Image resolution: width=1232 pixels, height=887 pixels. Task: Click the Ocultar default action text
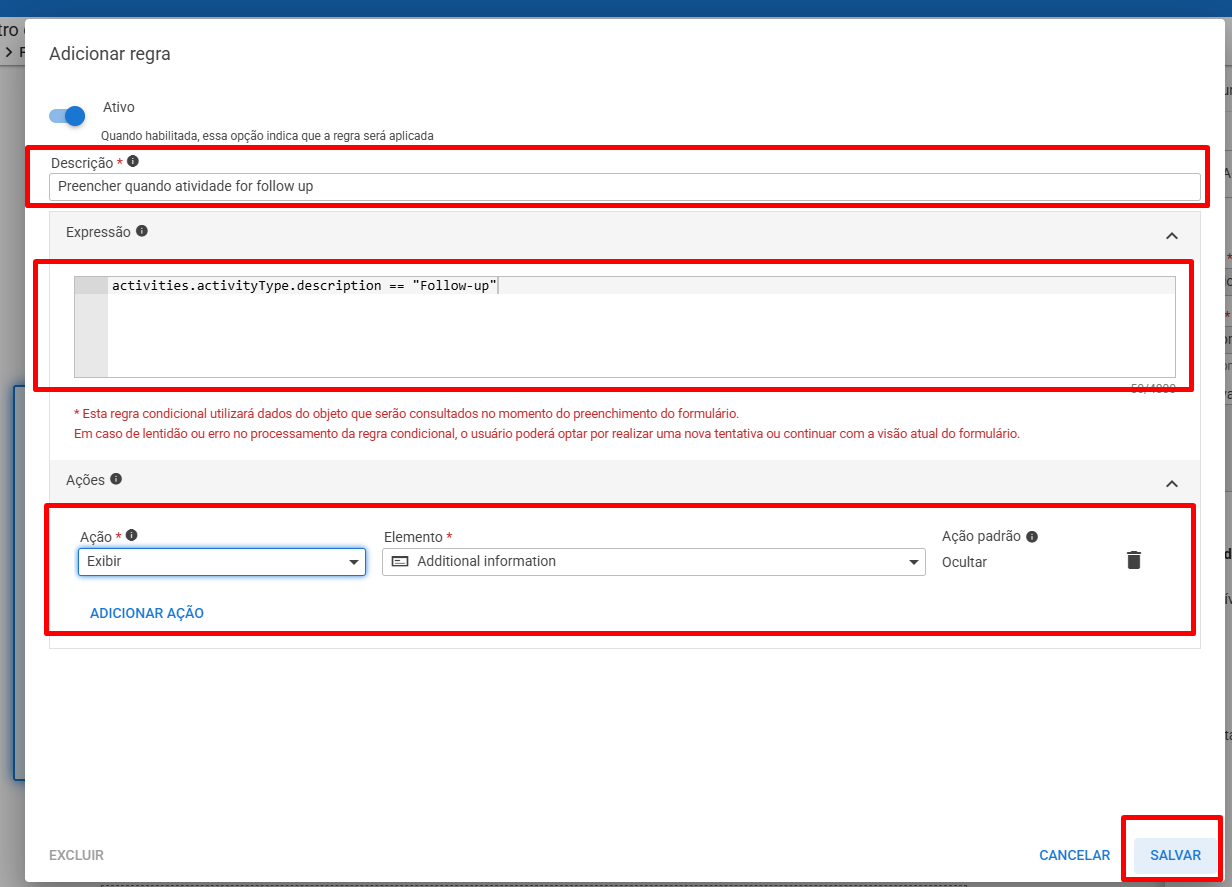point(964,562)
